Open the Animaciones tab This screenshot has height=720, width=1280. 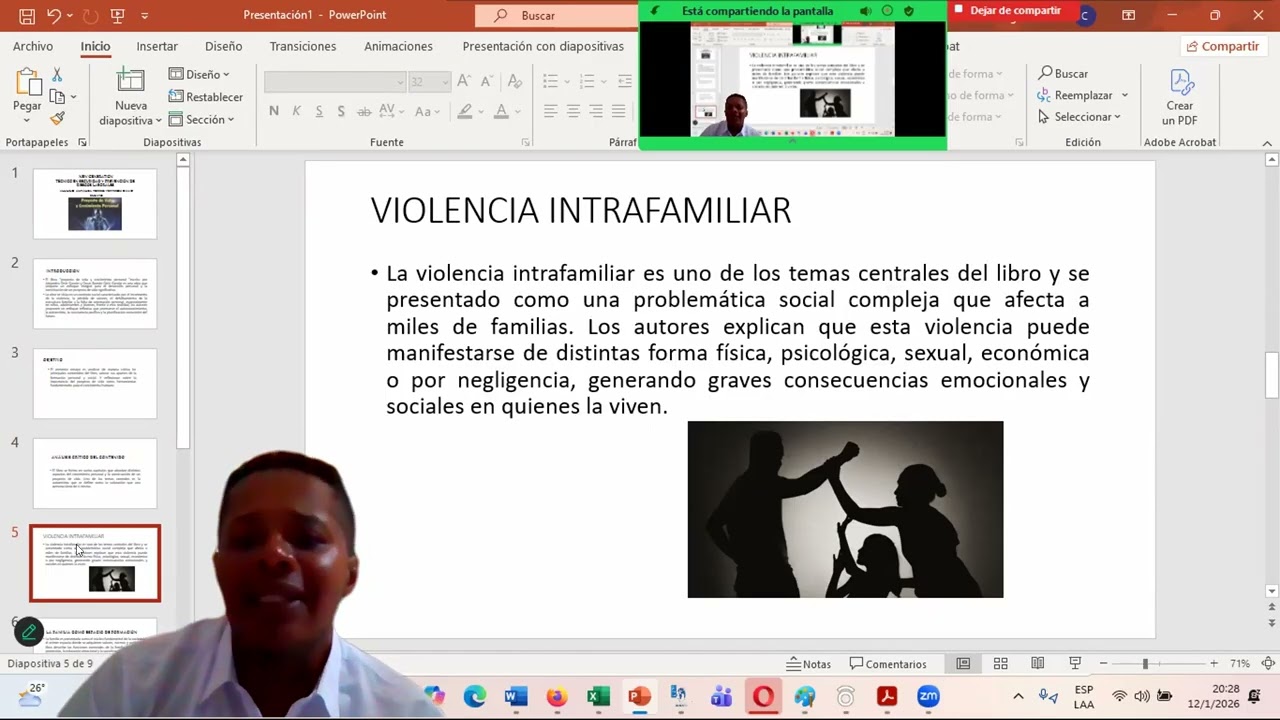tap(398, 46)
